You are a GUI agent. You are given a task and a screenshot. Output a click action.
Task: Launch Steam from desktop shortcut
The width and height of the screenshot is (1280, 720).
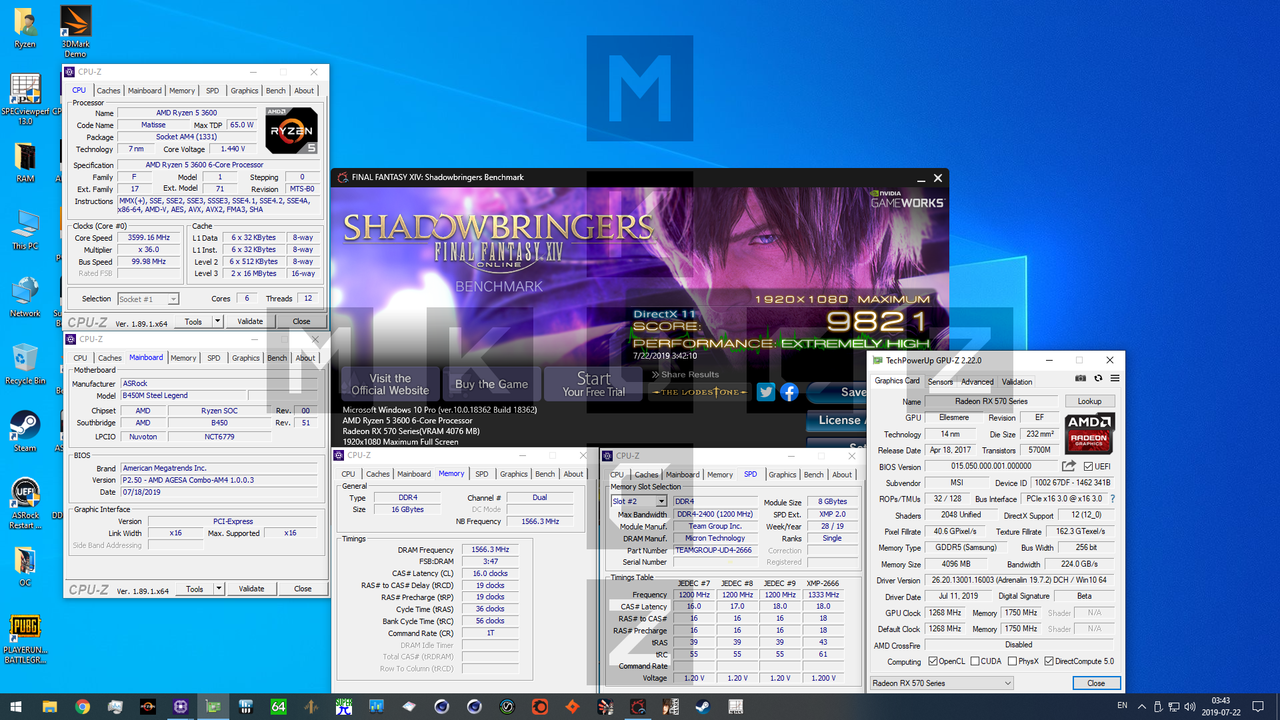pyautogui.click(x=25, y=432)
